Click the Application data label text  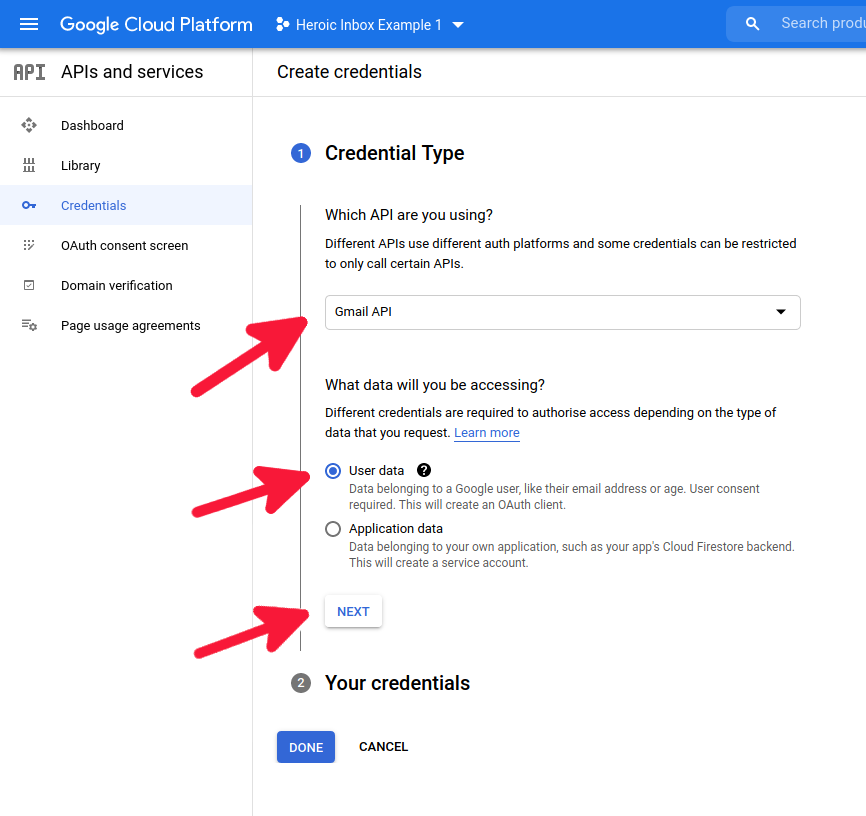[x=395, y=529]
